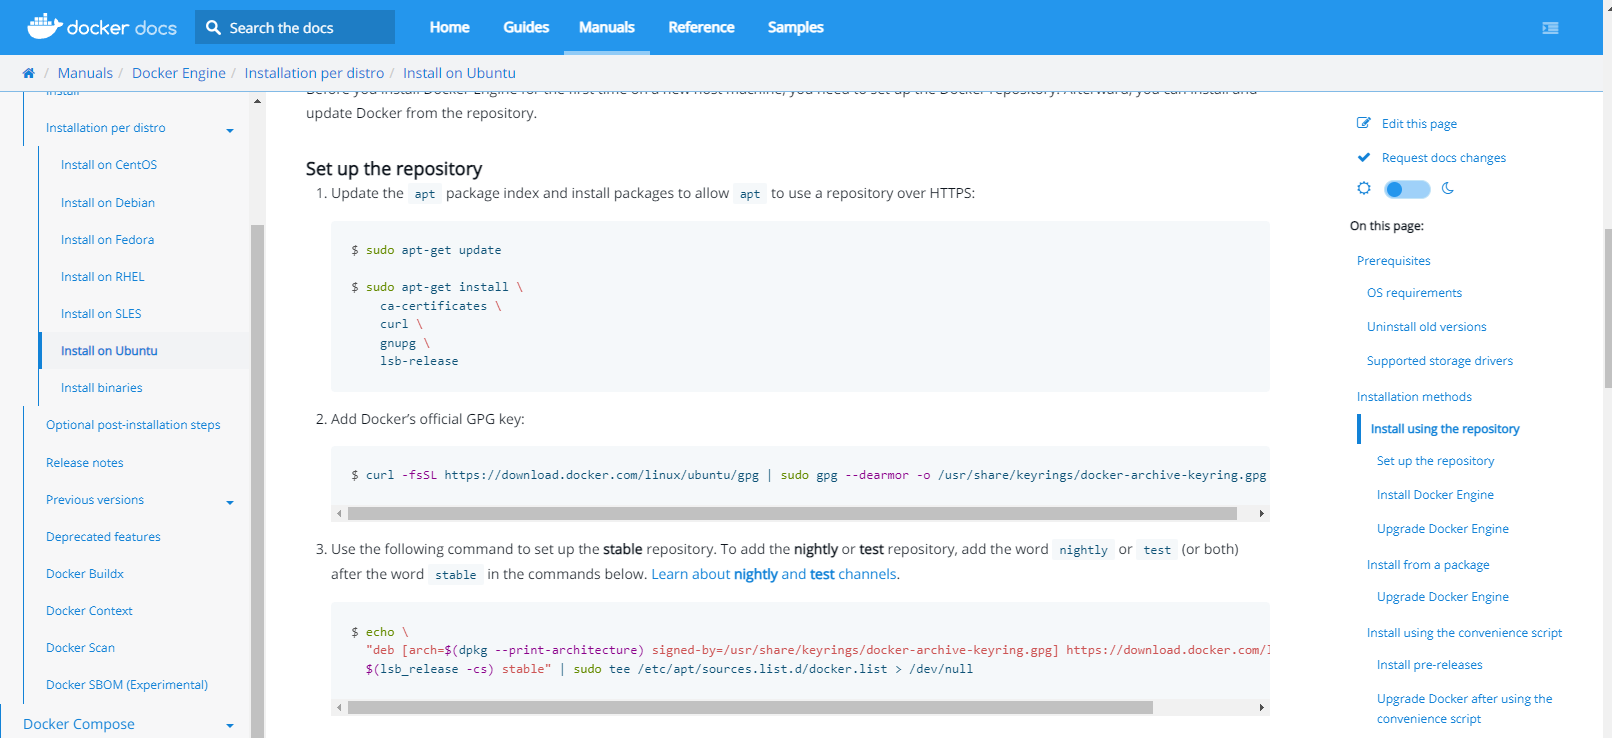
Task: Jump to Installation methods section
Action: (x=1414, y=397)
